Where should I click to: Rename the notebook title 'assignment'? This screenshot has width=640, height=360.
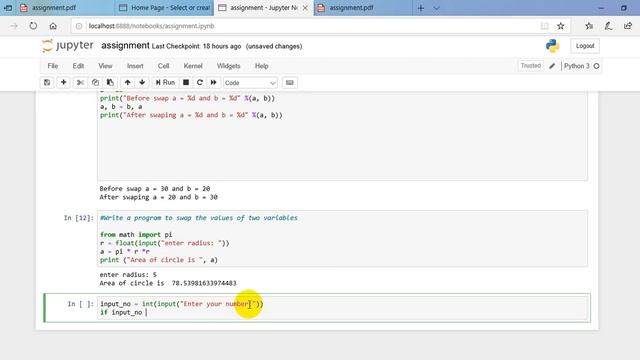(125, 45)
